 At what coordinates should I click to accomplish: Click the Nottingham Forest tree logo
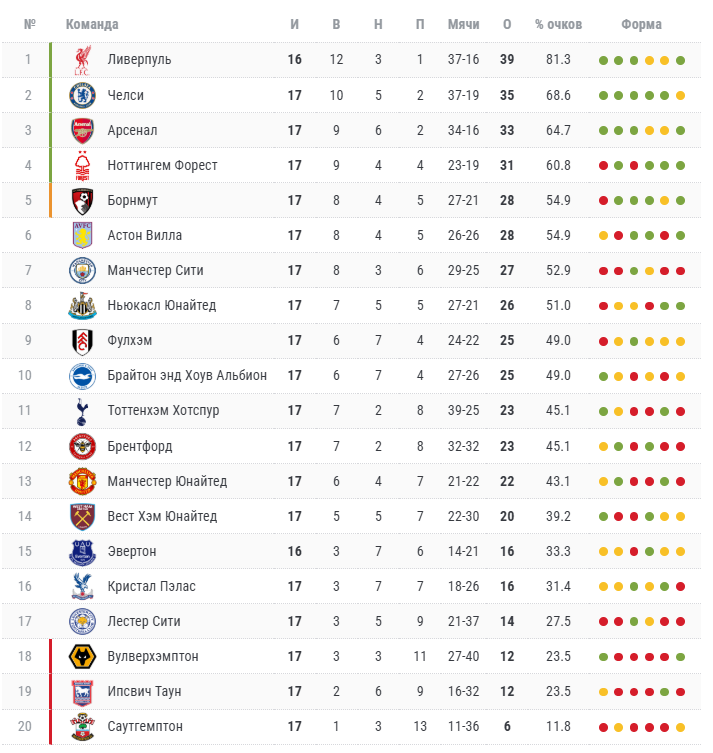tap(82, 166)
